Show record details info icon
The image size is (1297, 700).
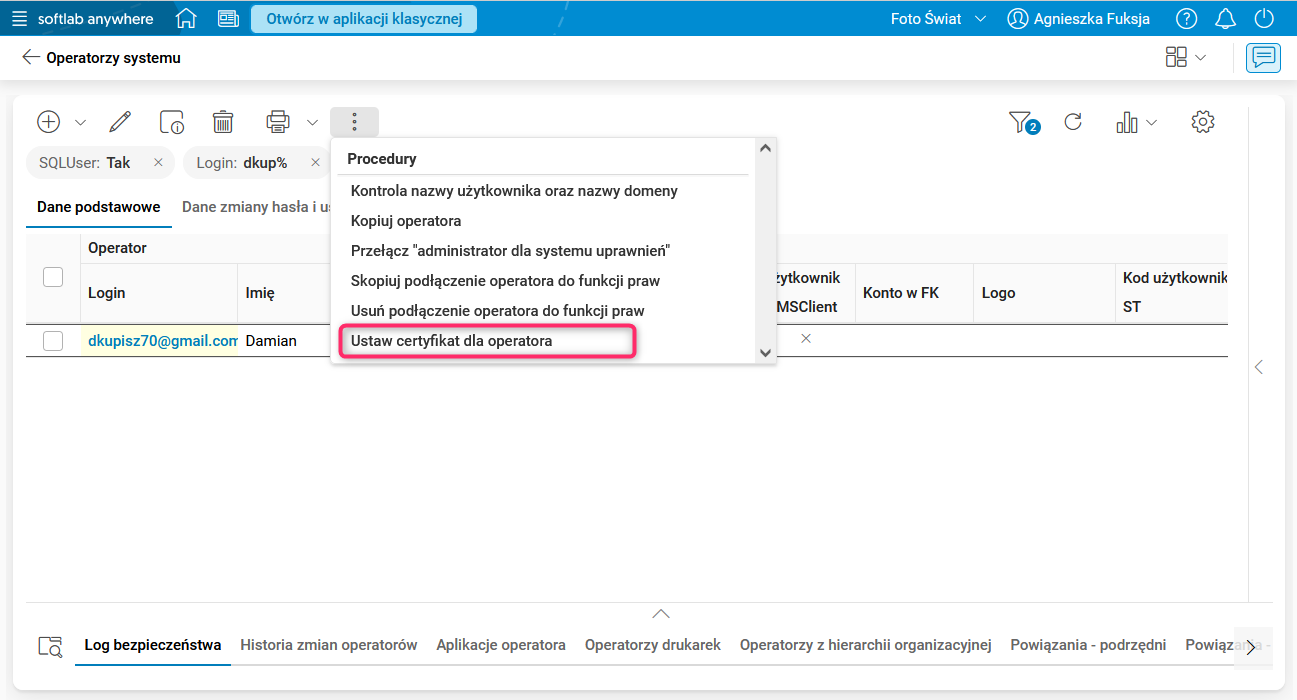point(172,122)
